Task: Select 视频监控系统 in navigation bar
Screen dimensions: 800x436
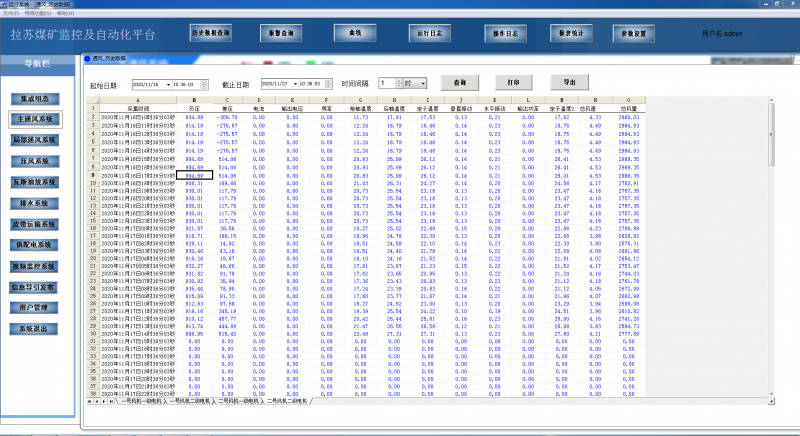Action: (34, 266)
